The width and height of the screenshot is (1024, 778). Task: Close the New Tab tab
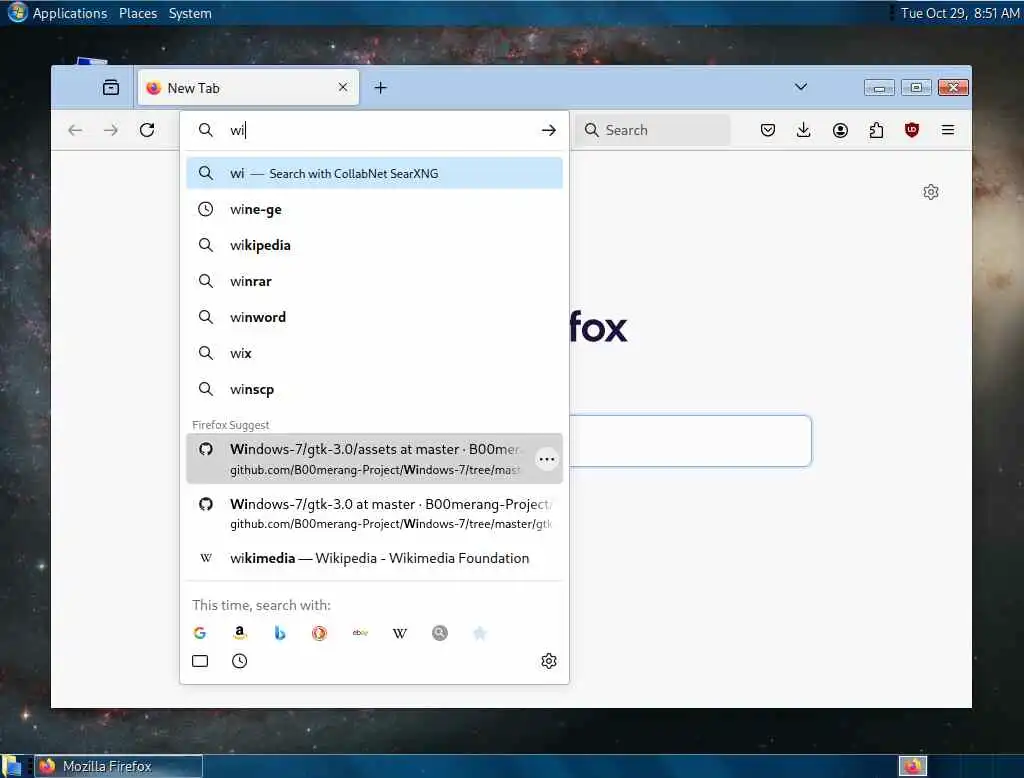(x=343, y=87)
